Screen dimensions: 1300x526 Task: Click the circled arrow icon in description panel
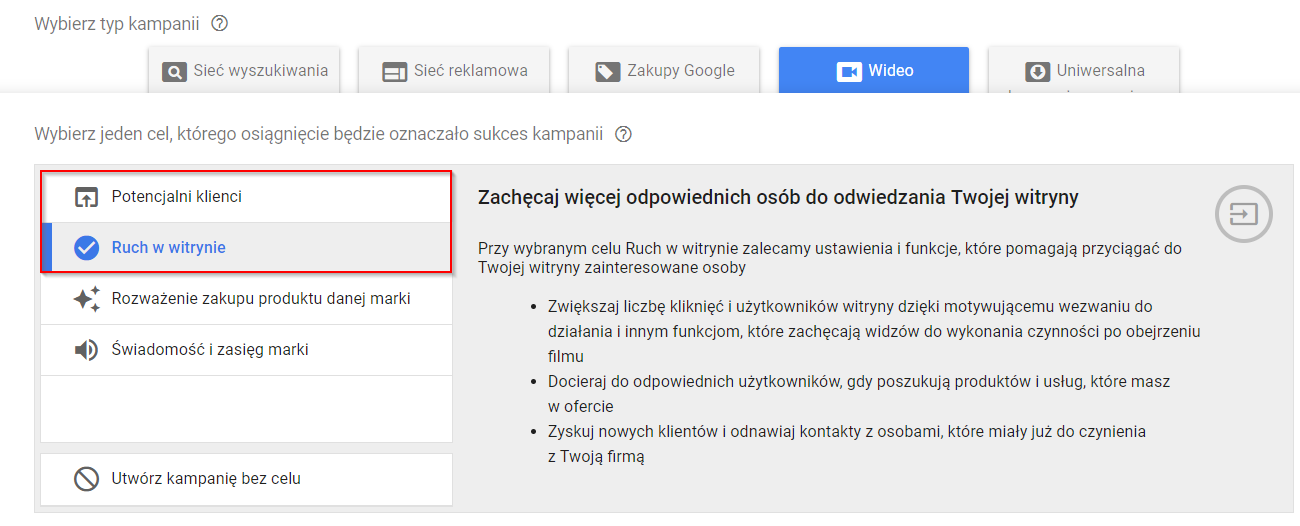click(x=1243, y=213)
